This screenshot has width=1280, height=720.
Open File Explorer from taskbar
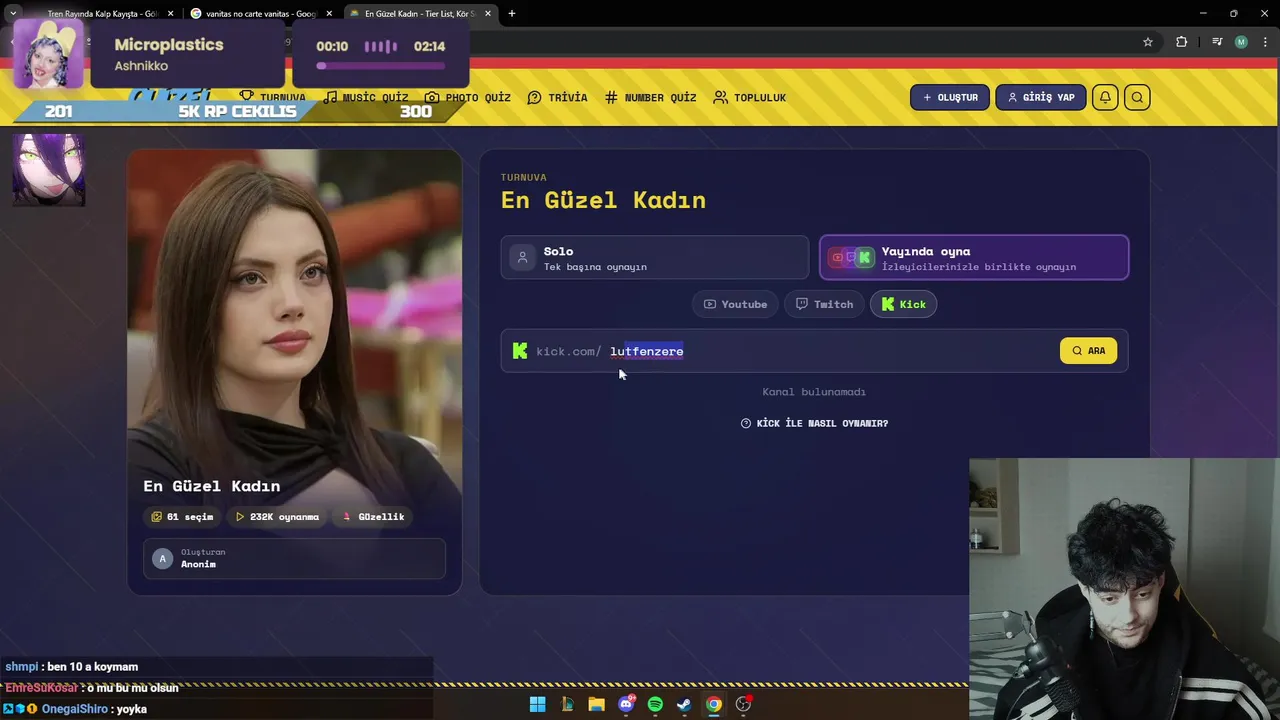(x=597, y=704)
